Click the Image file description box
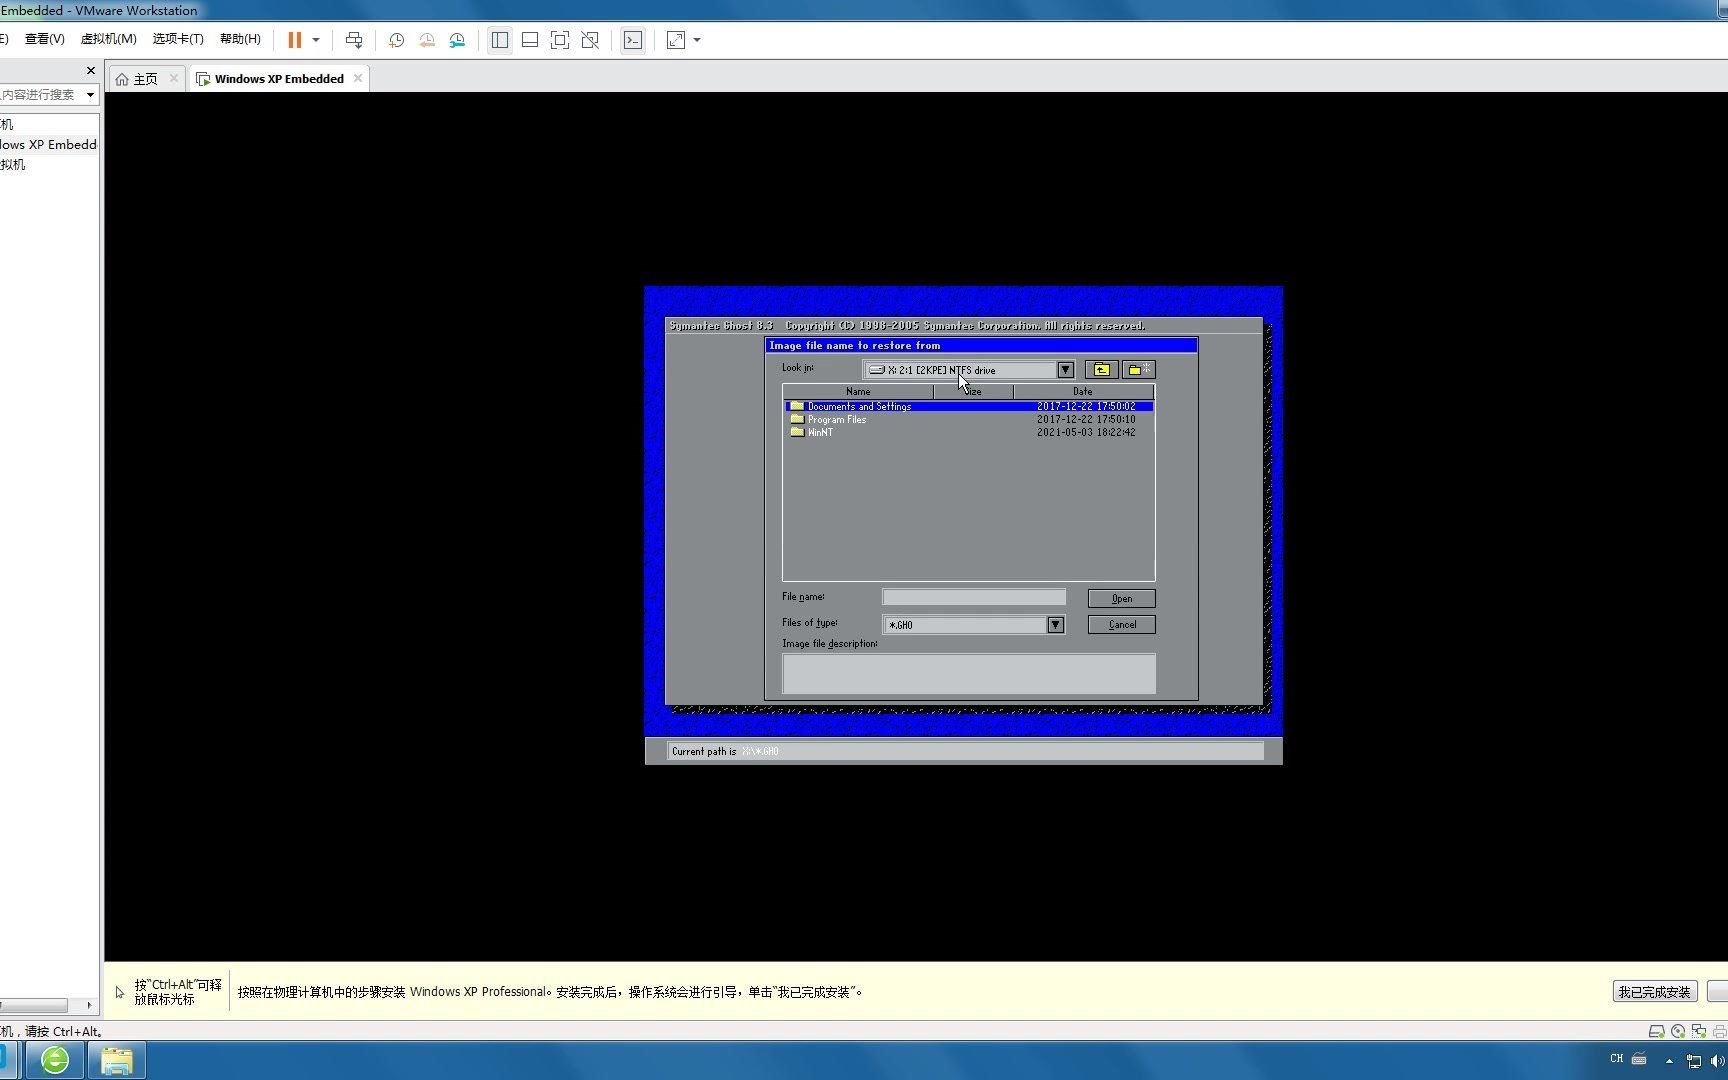The image size is (1728, 1080). pos(969,673)
